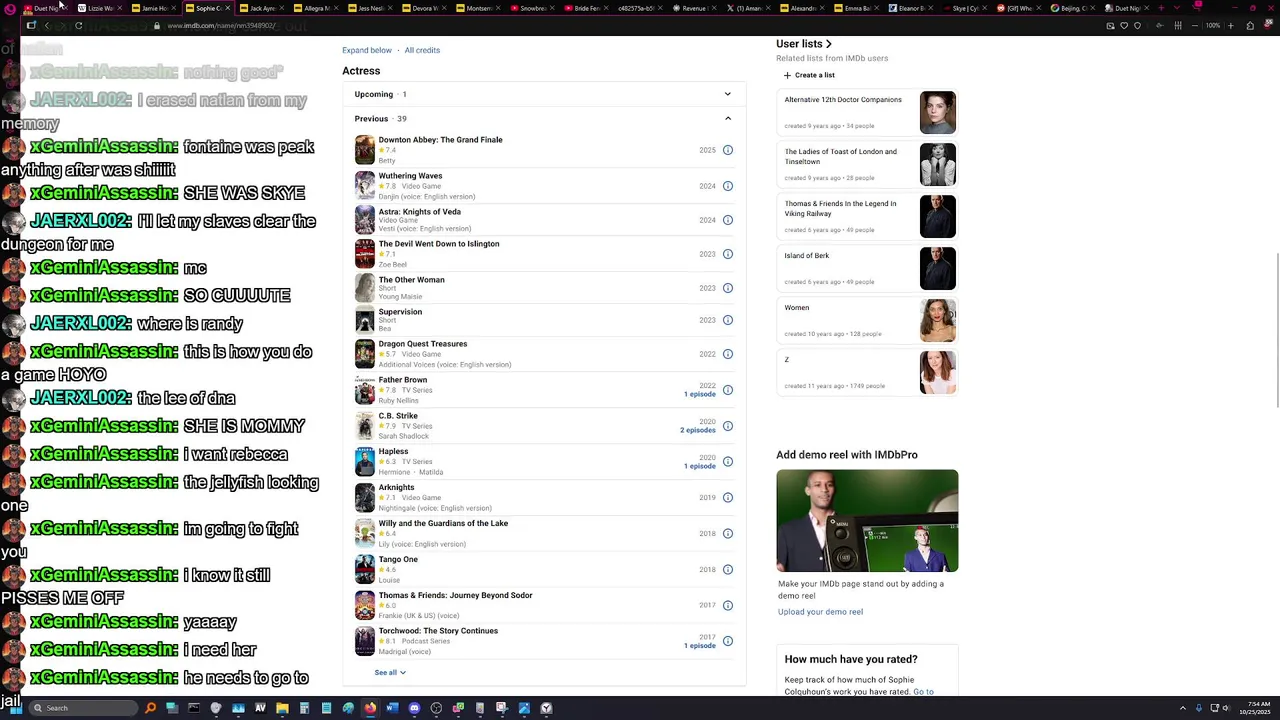Click the Expand below link

tap(367, 50)
